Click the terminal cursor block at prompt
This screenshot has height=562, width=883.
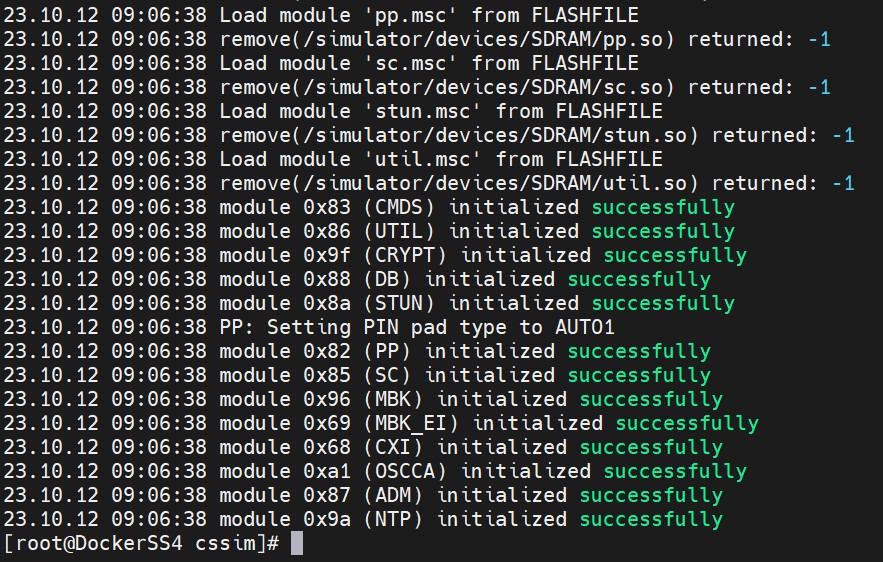tap(297, 543)
